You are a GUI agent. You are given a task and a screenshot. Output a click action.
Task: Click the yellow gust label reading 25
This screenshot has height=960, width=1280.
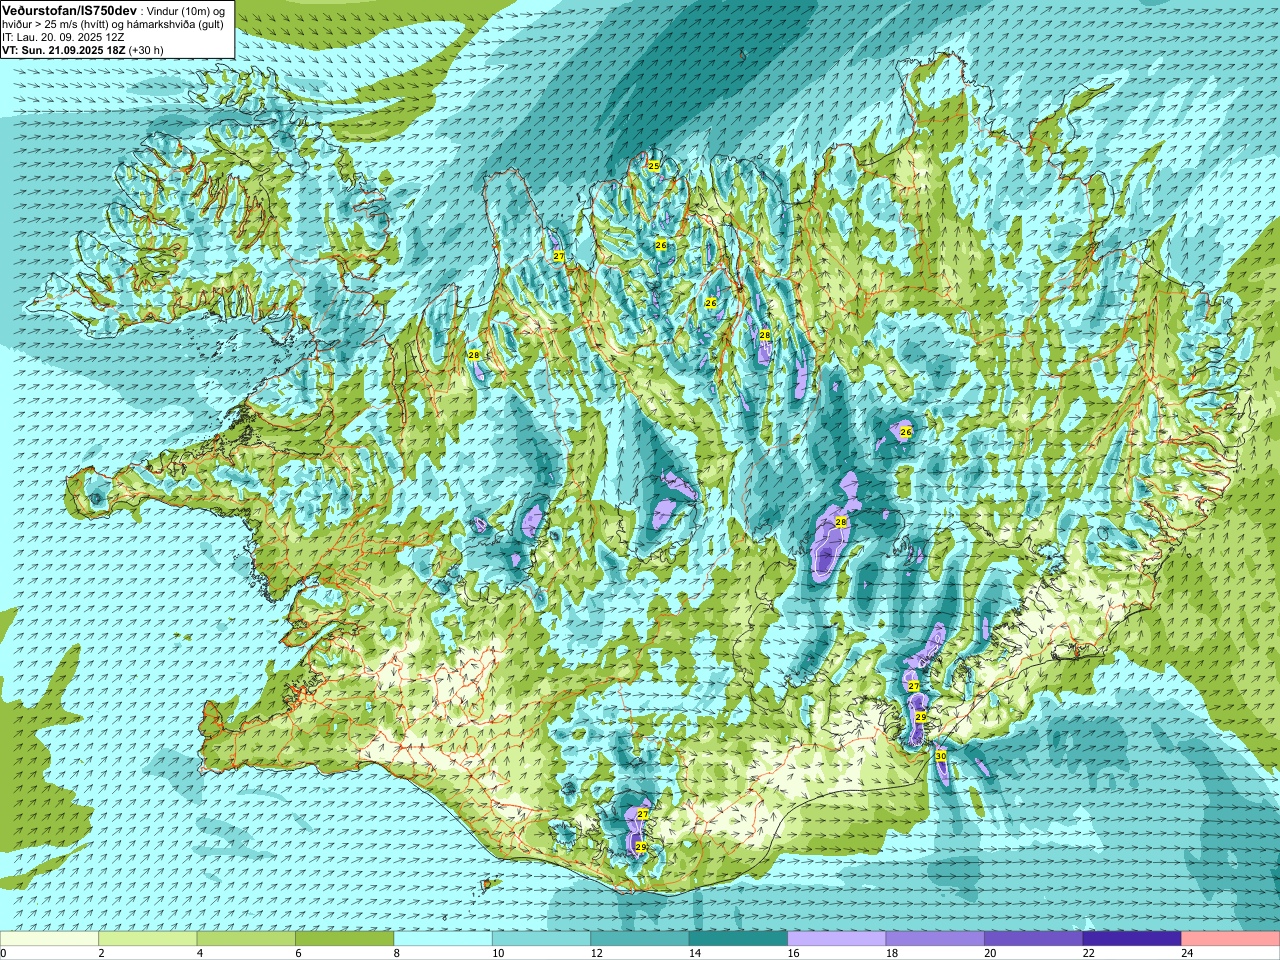[x=653, y=166]
